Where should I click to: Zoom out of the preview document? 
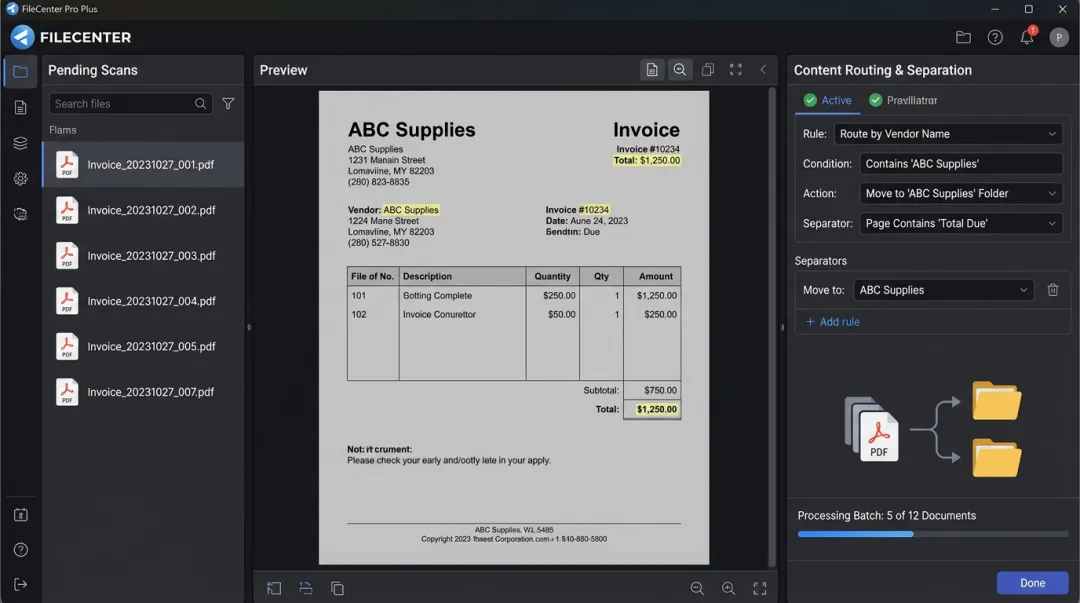[697, 589]
